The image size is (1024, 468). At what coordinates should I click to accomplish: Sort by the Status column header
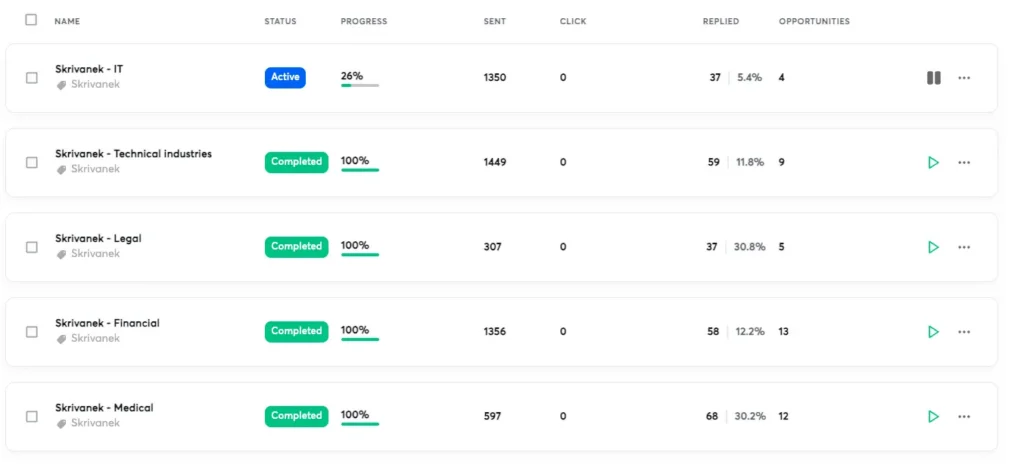(280, 21)
